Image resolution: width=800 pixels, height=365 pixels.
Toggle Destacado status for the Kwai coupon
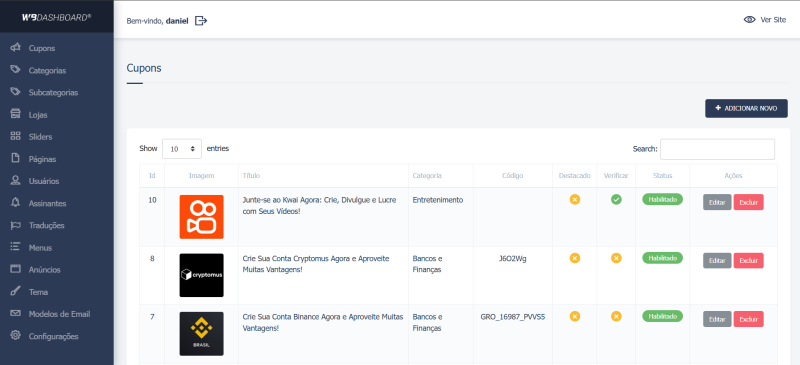point(574,200)
